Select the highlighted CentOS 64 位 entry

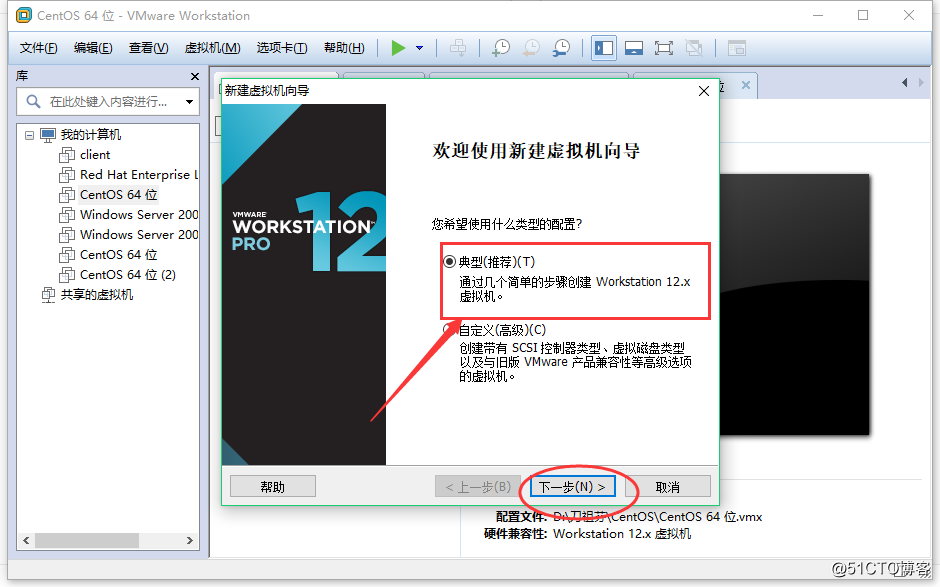pos(119,194)
